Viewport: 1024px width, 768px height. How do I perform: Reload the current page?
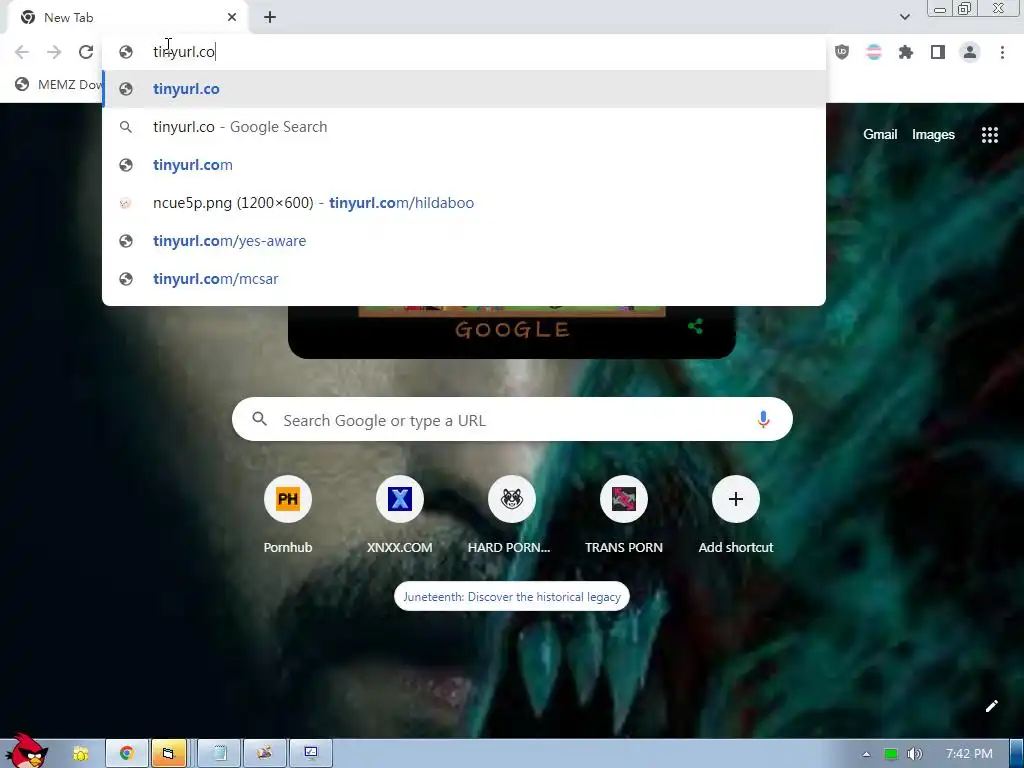[x=86, y=52]
